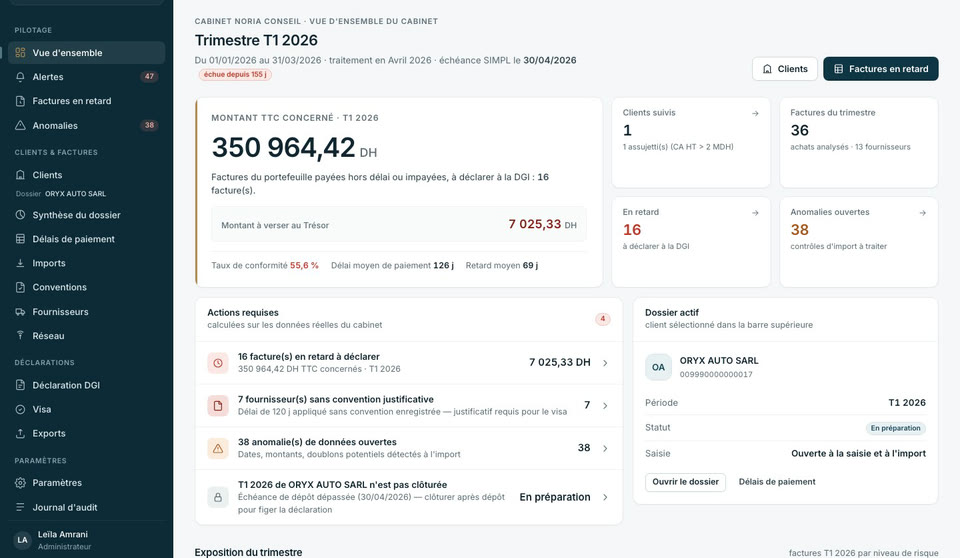This screenshot has height=558, width=960.
Task: Click Délais de paiement link in Dossier actif
Action: point(777,482)
